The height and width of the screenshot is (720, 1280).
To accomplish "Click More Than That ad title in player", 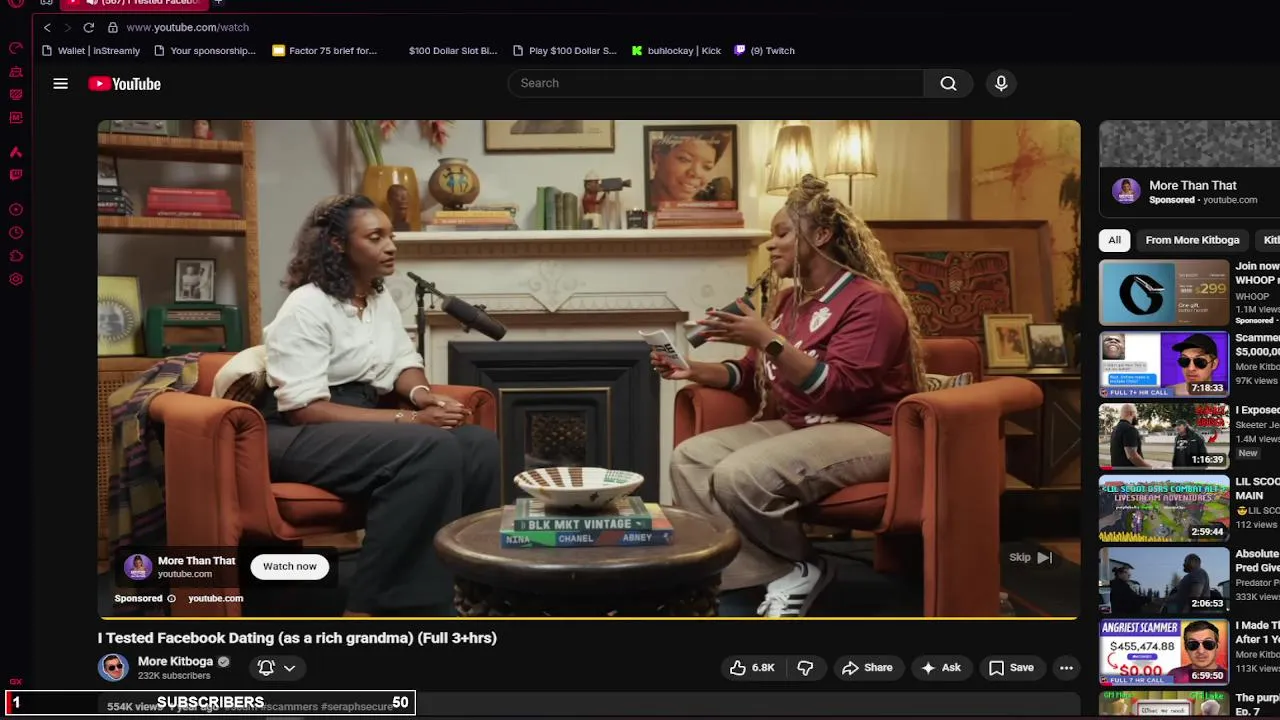I will [x=196, y=561].
